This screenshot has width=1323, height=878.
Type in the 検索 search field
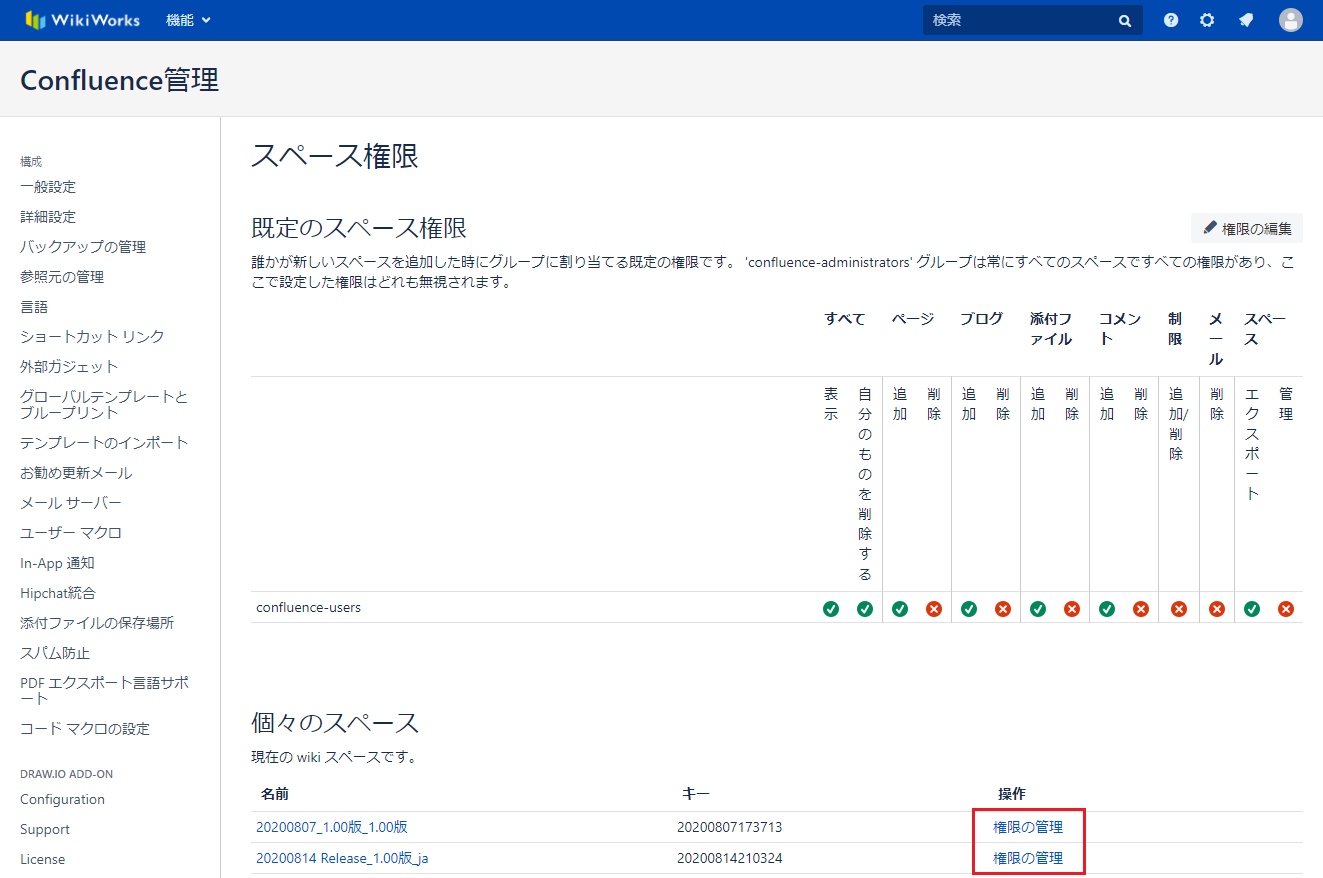coord(1020,20)
